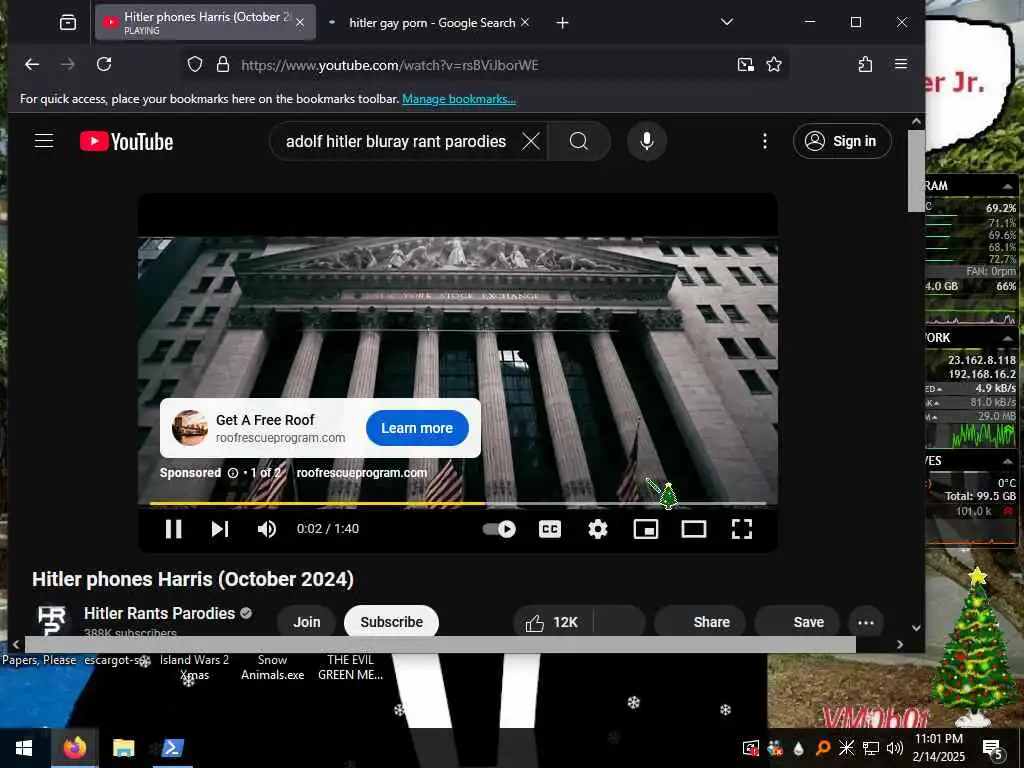Open the tracking protection shield icon
This screenshot has height=768, width=1024.
click(x=195, y=64)
